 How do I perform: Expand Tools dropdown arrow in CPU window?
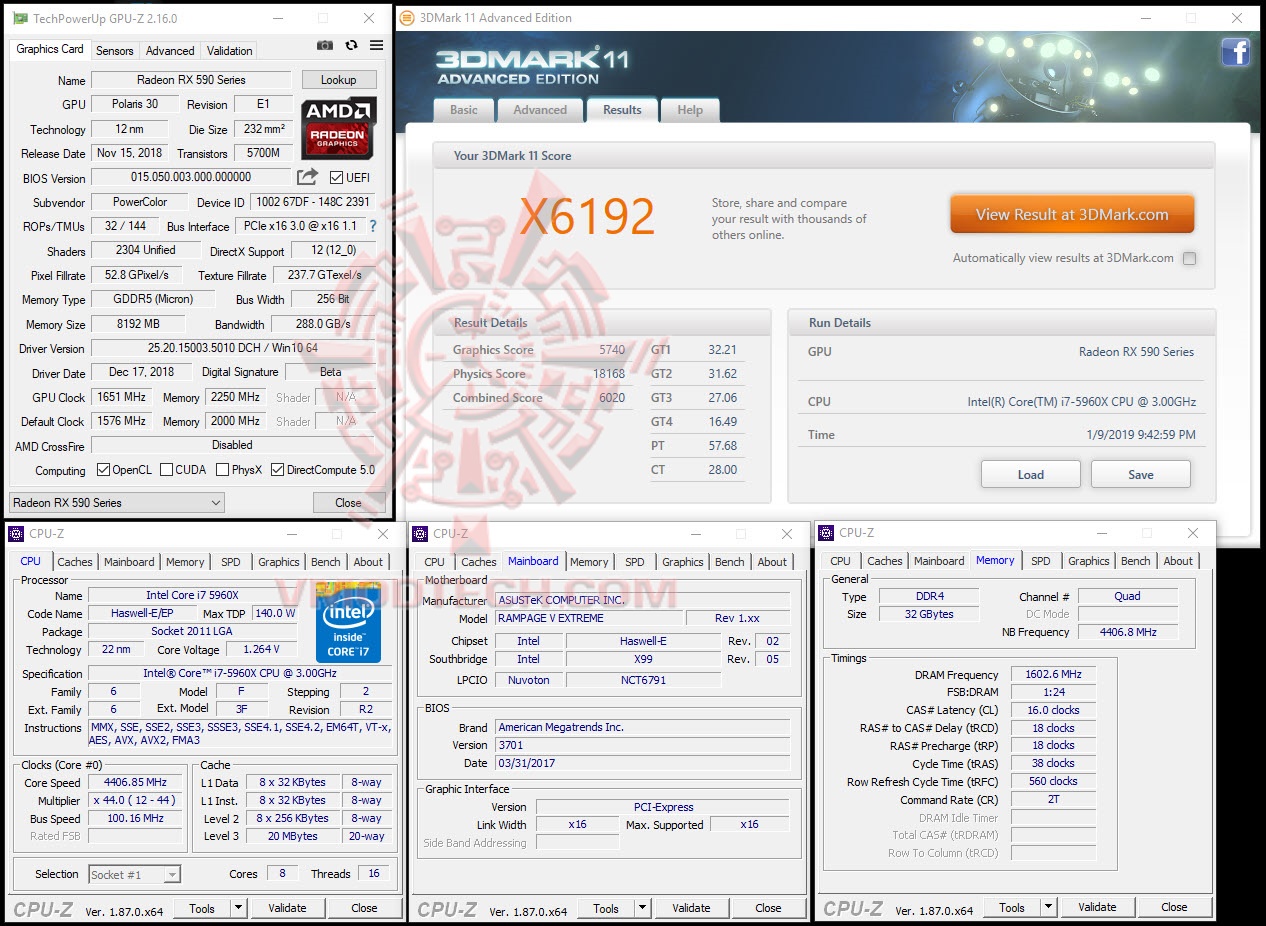[238, 908]
